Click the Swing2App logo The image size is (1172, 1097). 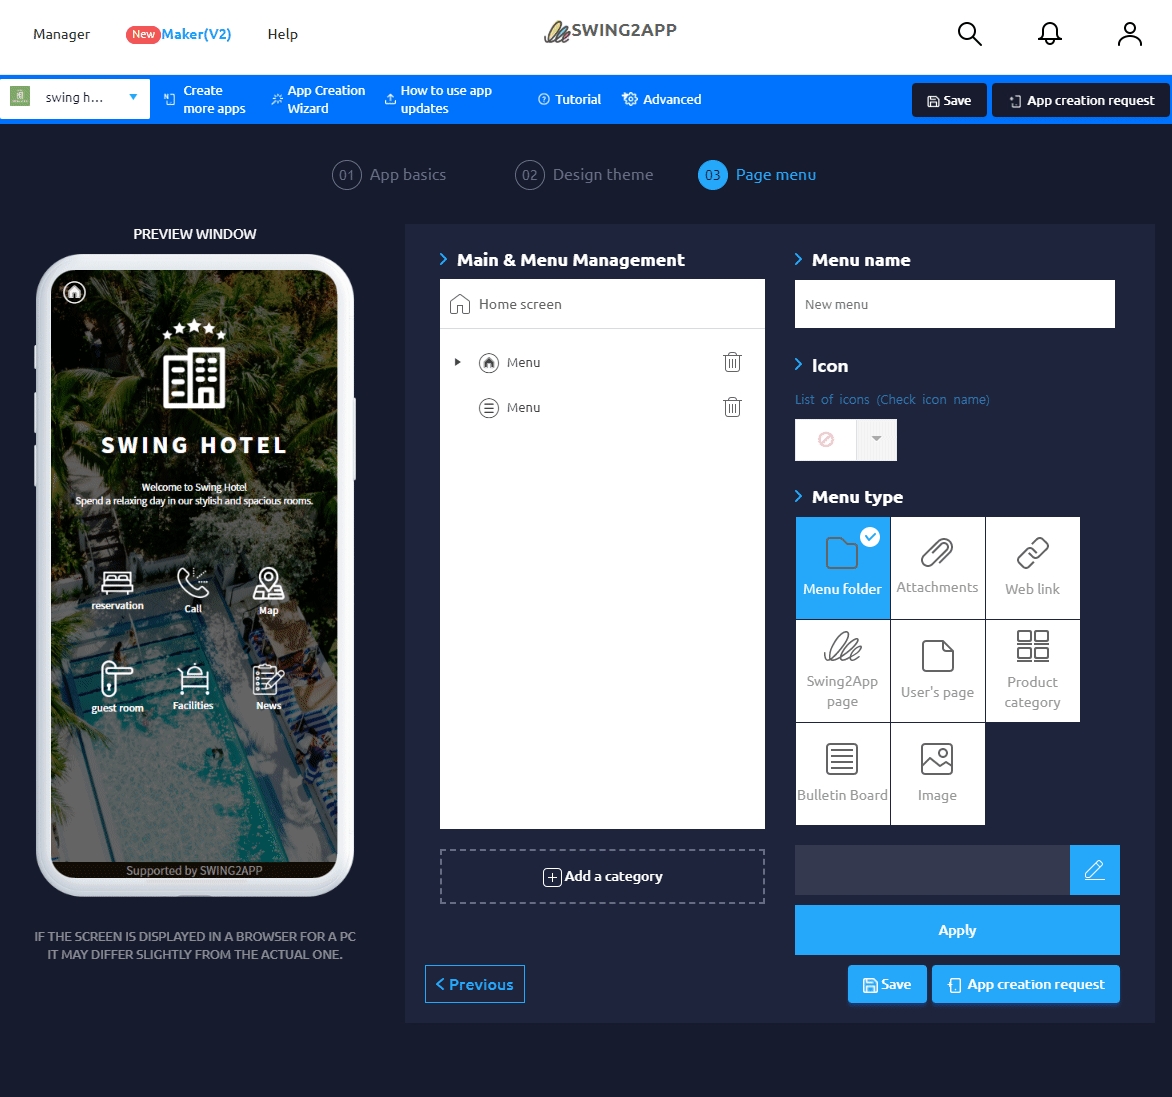610,31
